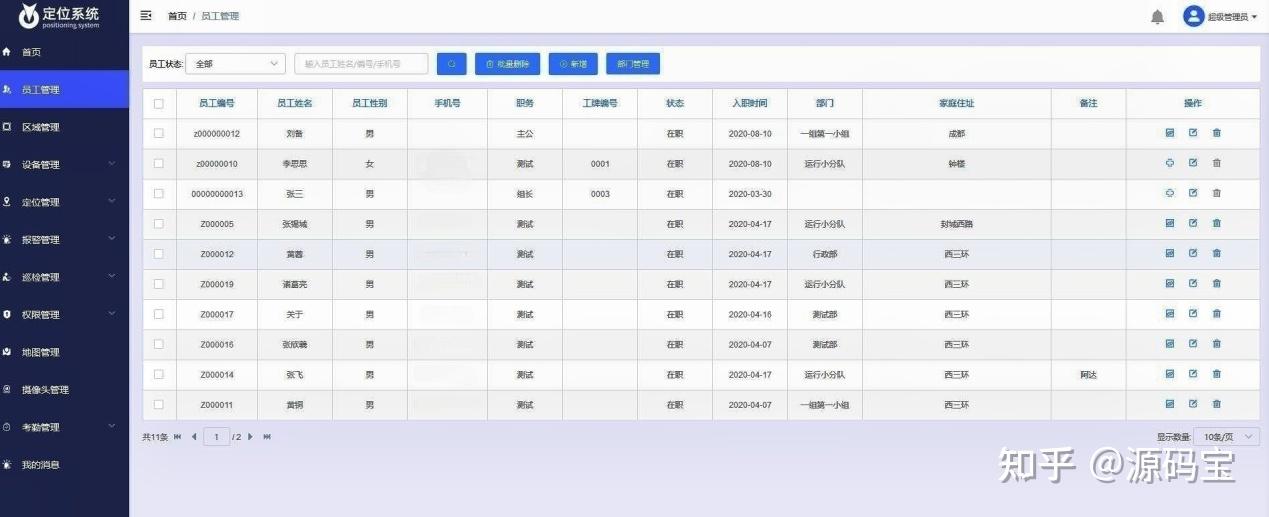This screenshot has height=517, width=1269.
Task: Delete employee Z000012 with trash icon
Action: (x=1216, y=254)
